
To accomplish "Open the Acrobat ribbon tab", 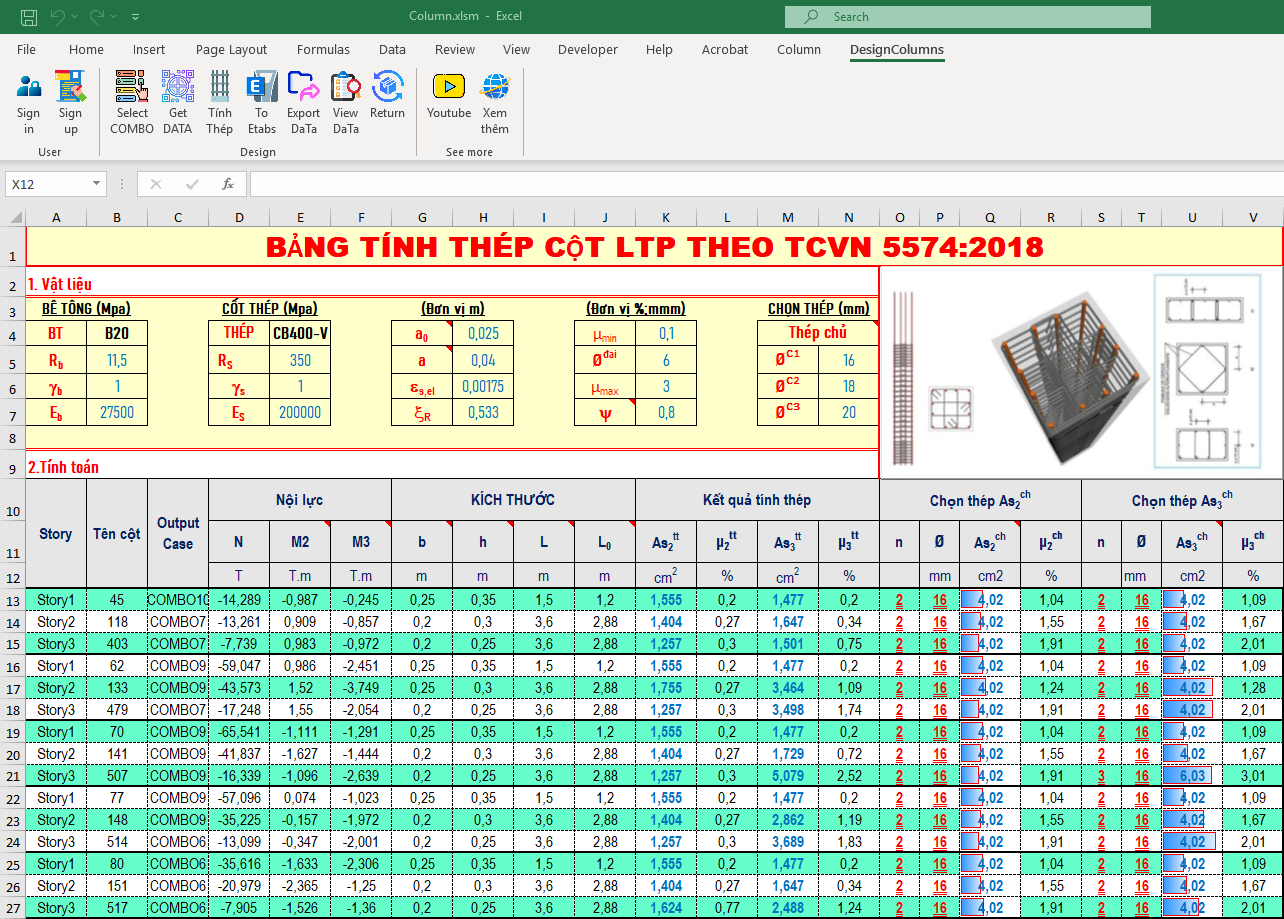I will coord(724,49).
